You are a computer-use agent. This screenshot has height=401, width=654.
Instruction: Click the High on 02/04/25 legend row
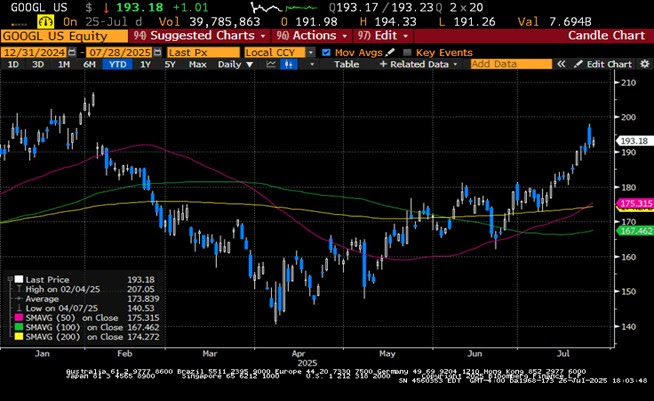tap(86, 289)
